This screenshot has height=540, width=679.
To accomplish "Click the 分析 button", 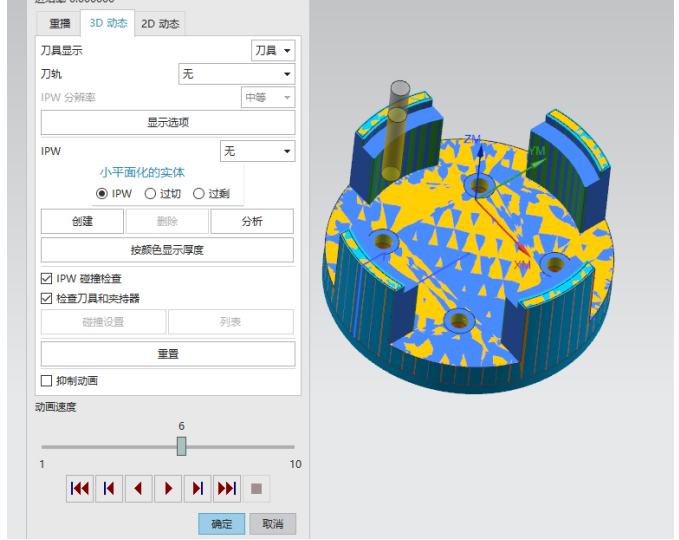I will pos(252,221).
